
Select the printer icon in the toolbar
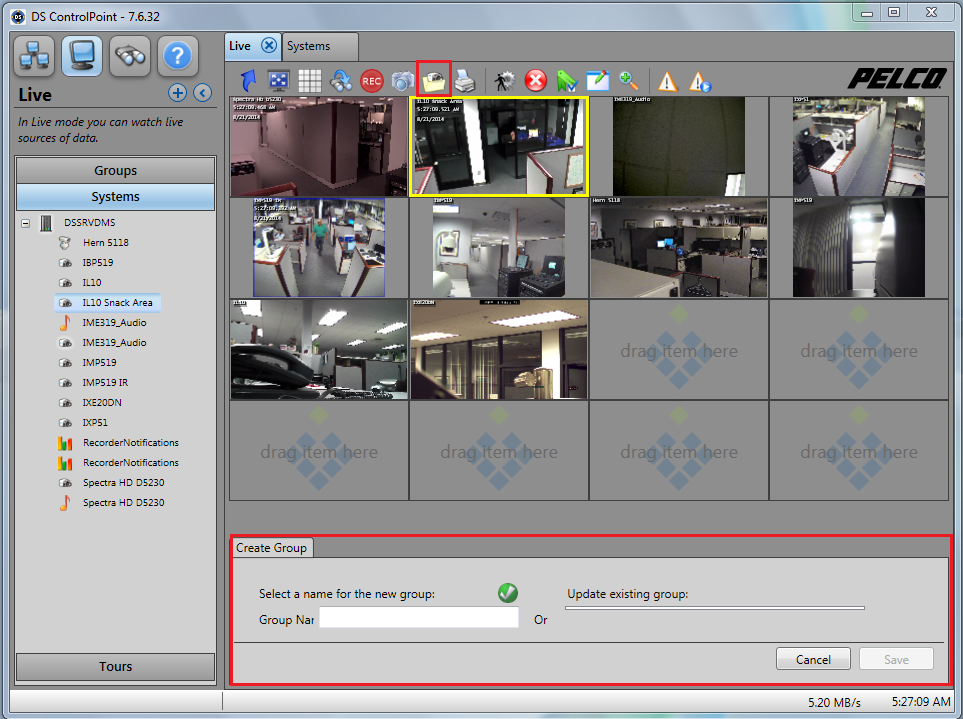464,81
